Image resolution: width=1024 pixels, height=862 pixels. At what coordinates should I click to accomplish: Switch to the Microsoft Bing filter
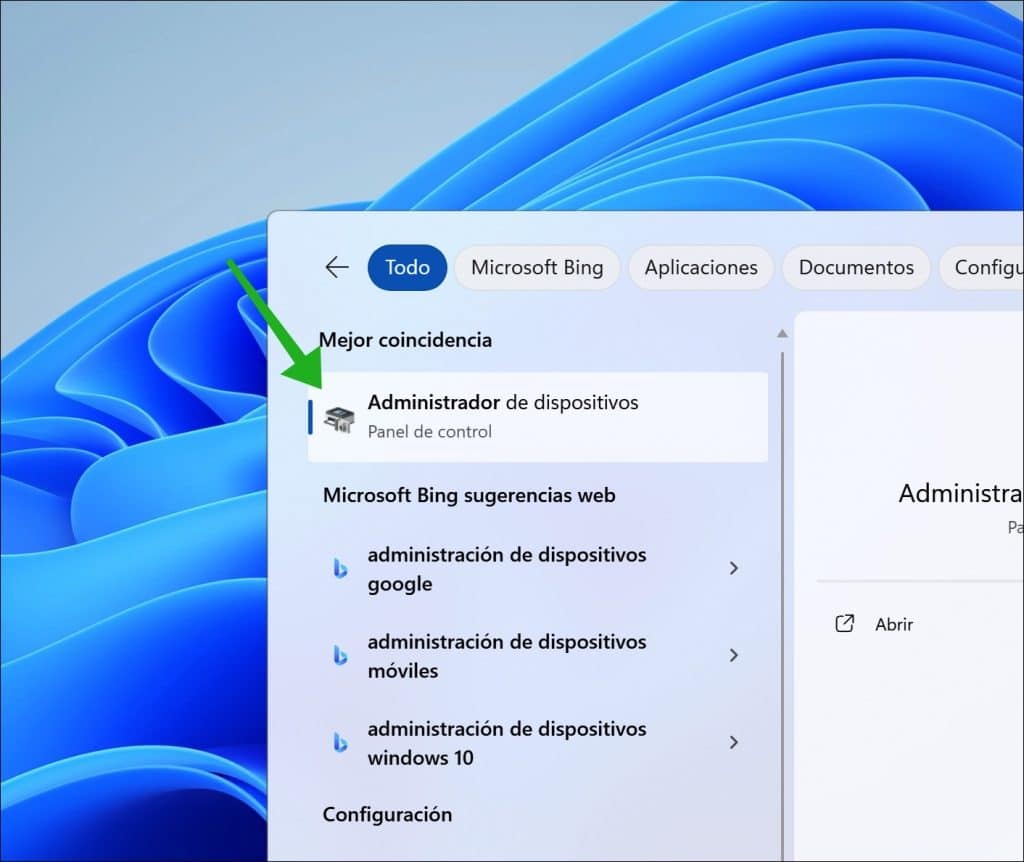[x=537, y=267]
